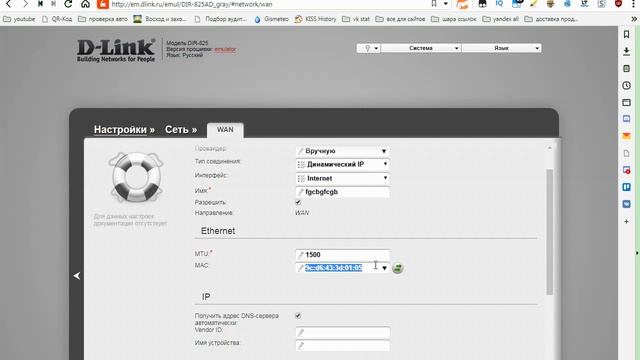The image size is (640, 360).
Task: Open the KISS History bookmark
Action: [x=316, y=19]
